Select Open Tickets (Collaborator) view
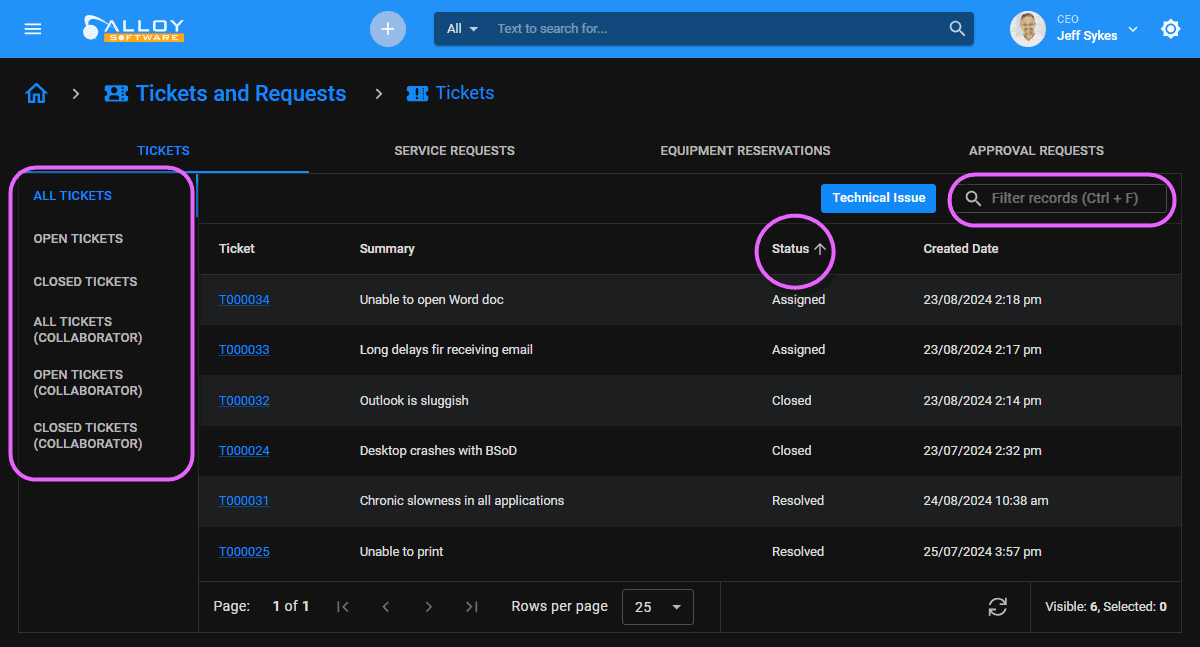The image size is (1200, 647). [88, 383]
